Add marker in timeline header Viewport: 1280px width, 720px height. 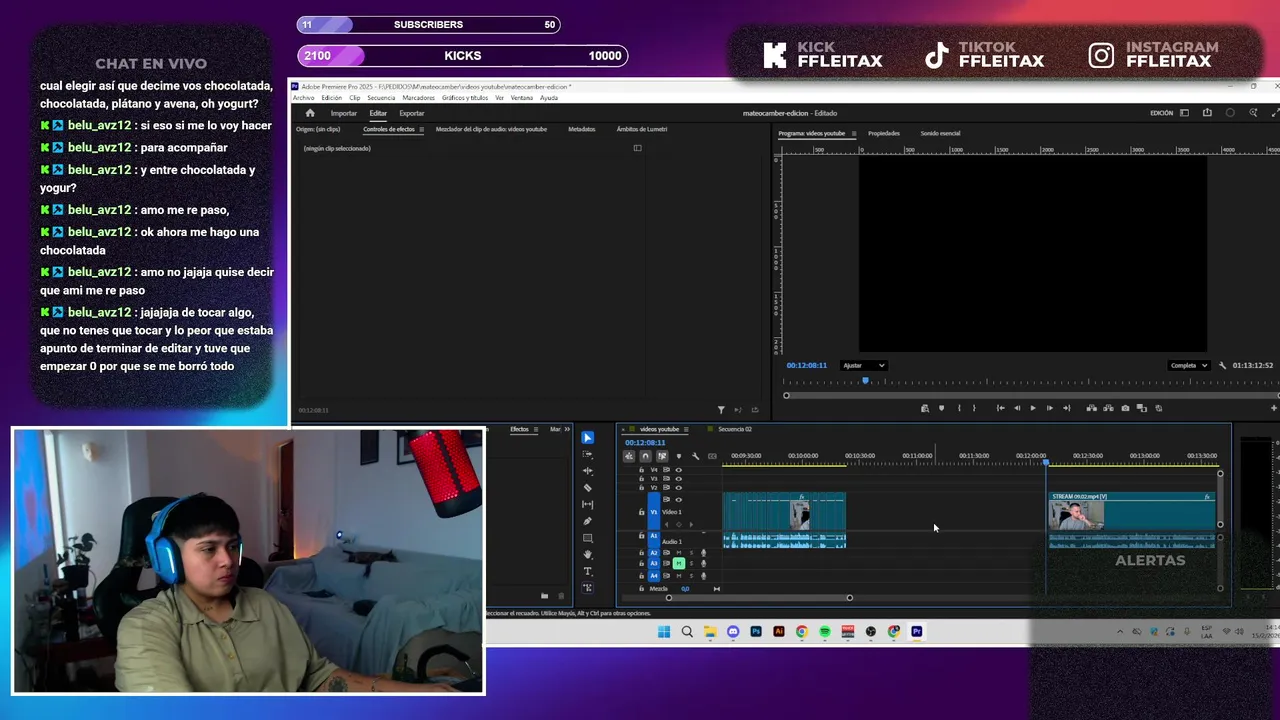click(678, 456)
